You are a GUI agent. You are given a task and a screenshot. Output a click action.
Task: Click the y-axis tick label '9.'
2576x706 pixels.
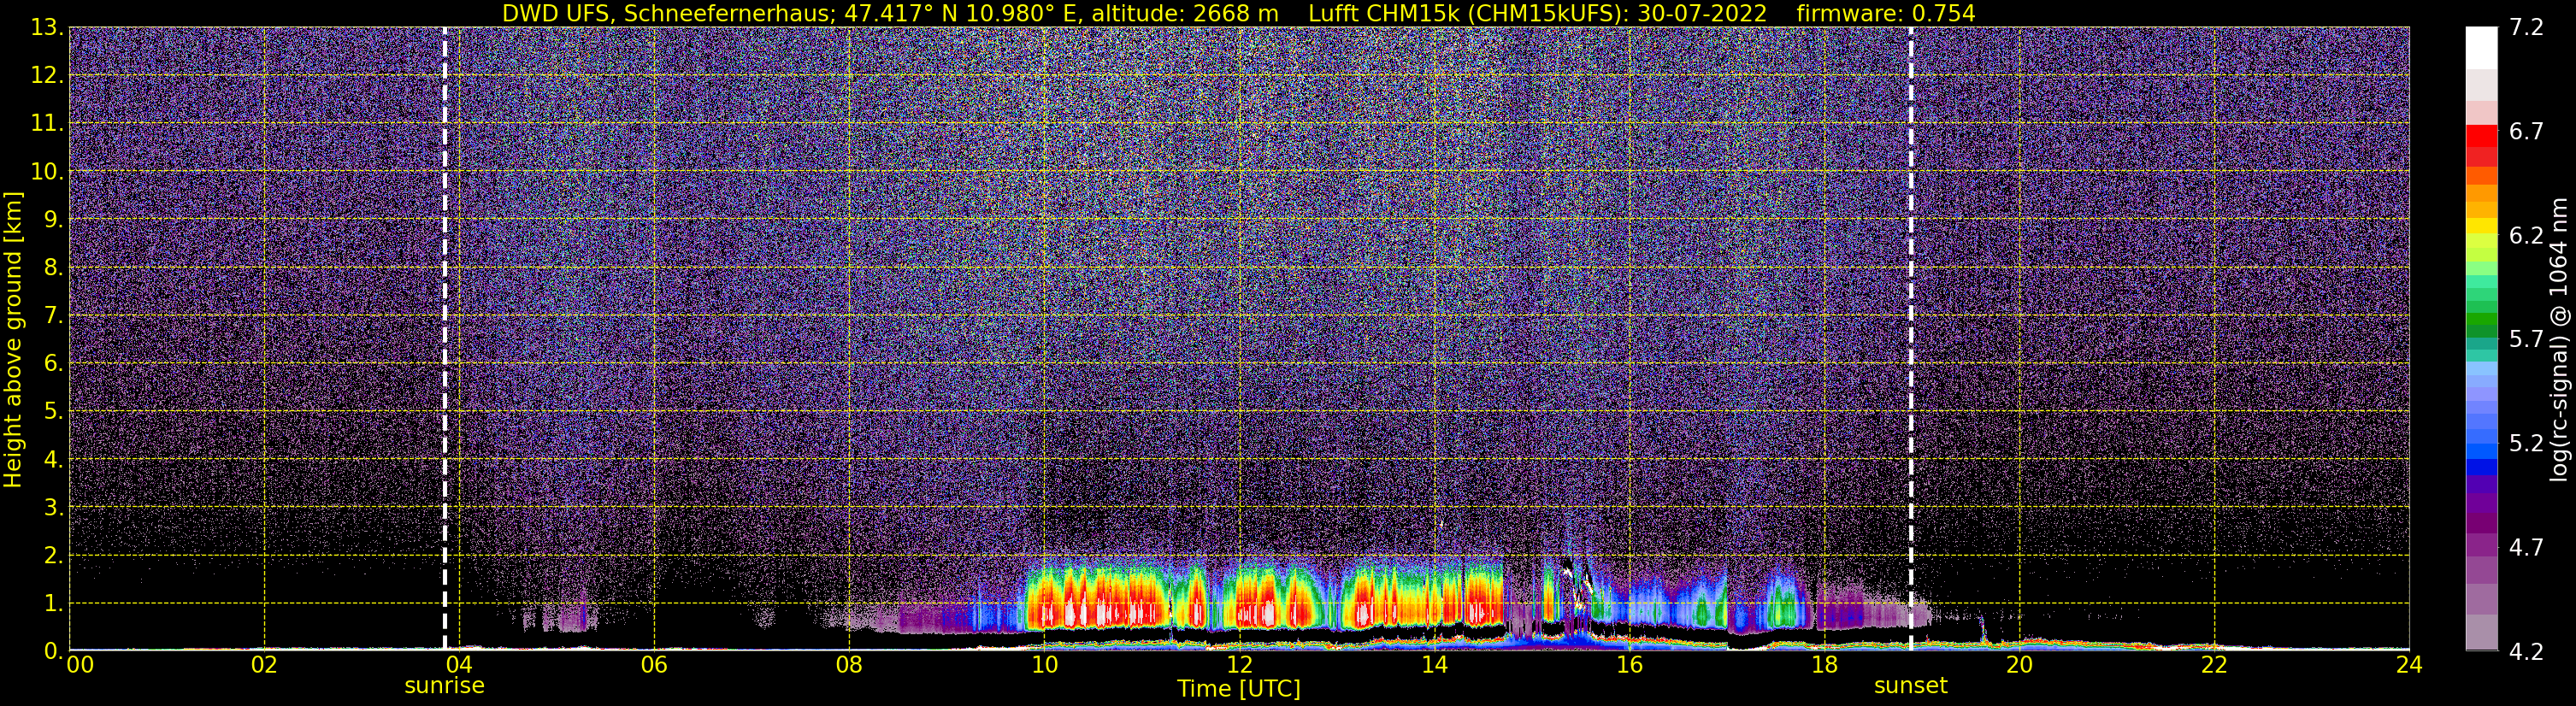click(53, 220)
